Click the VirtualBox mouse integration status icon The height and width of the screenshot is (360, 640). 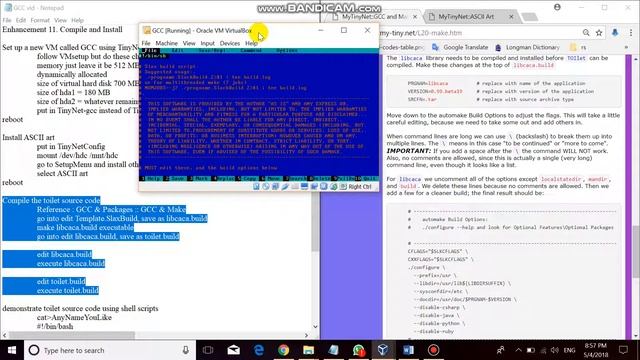(333, 187)
